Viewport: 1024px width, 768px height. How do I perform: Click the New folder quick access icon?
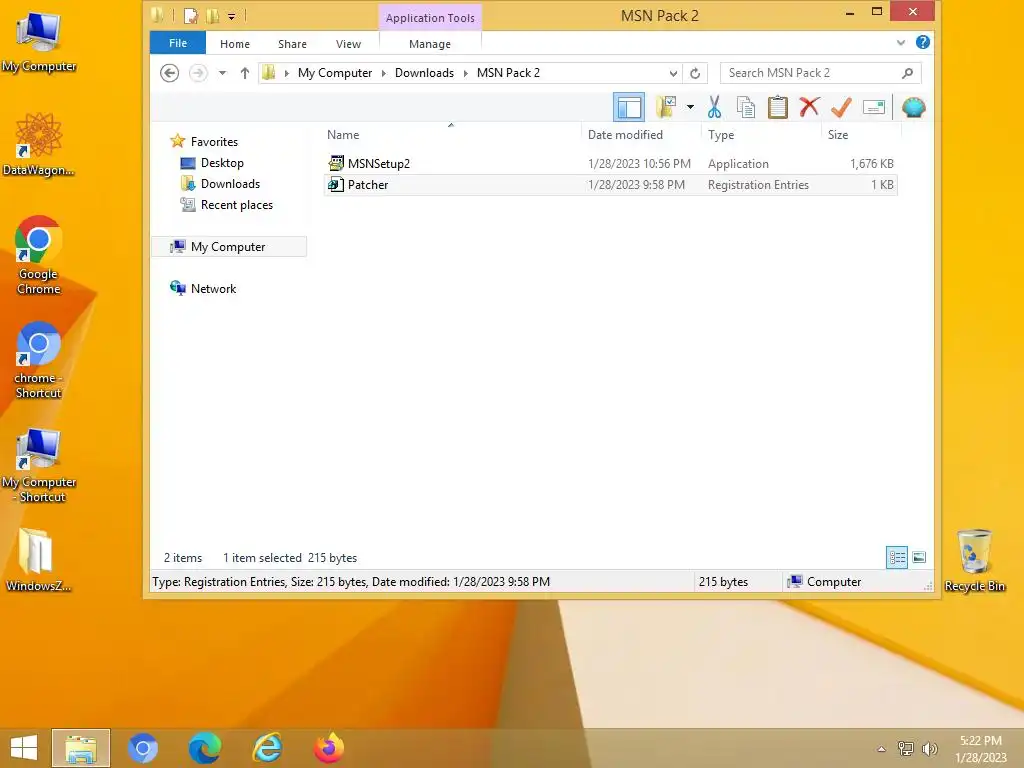click(212, 15)
